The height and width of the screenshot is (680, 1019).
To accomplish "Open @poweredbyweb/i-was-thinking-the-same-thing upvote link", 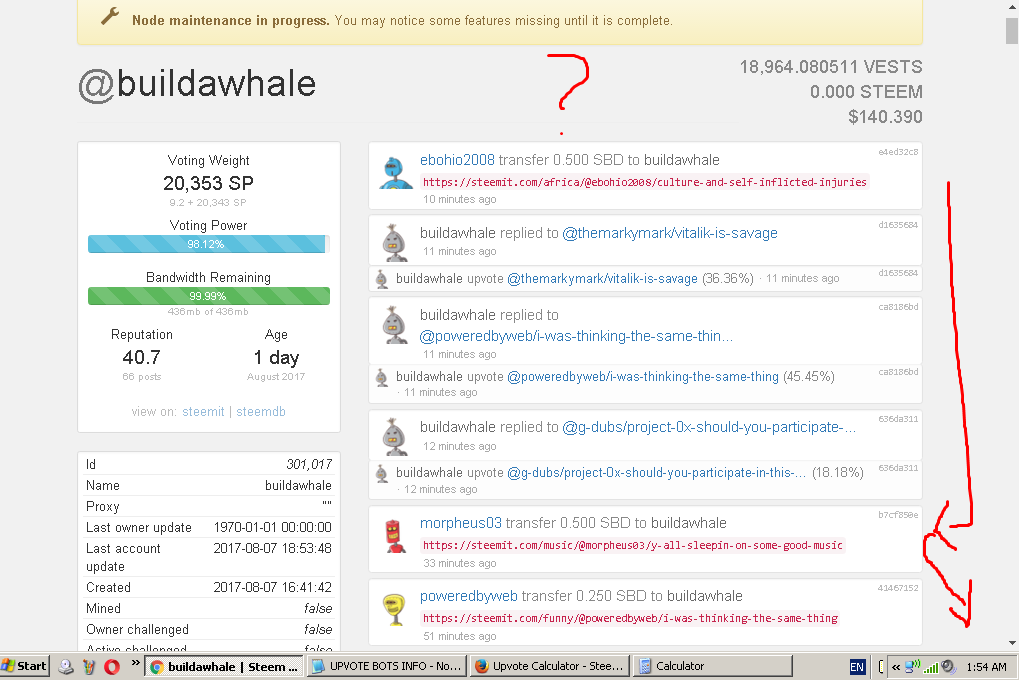I will (643, 376).
